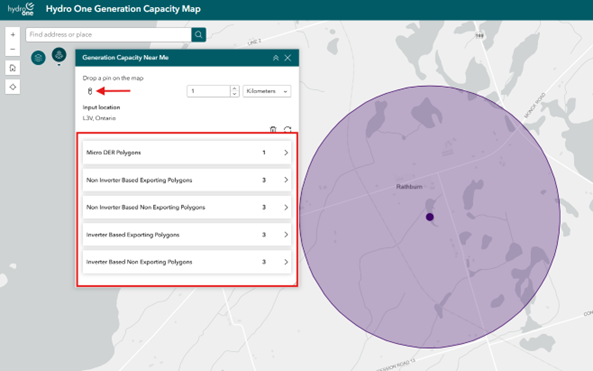Collapse the Generation Capacity panel

coord(276,58)
